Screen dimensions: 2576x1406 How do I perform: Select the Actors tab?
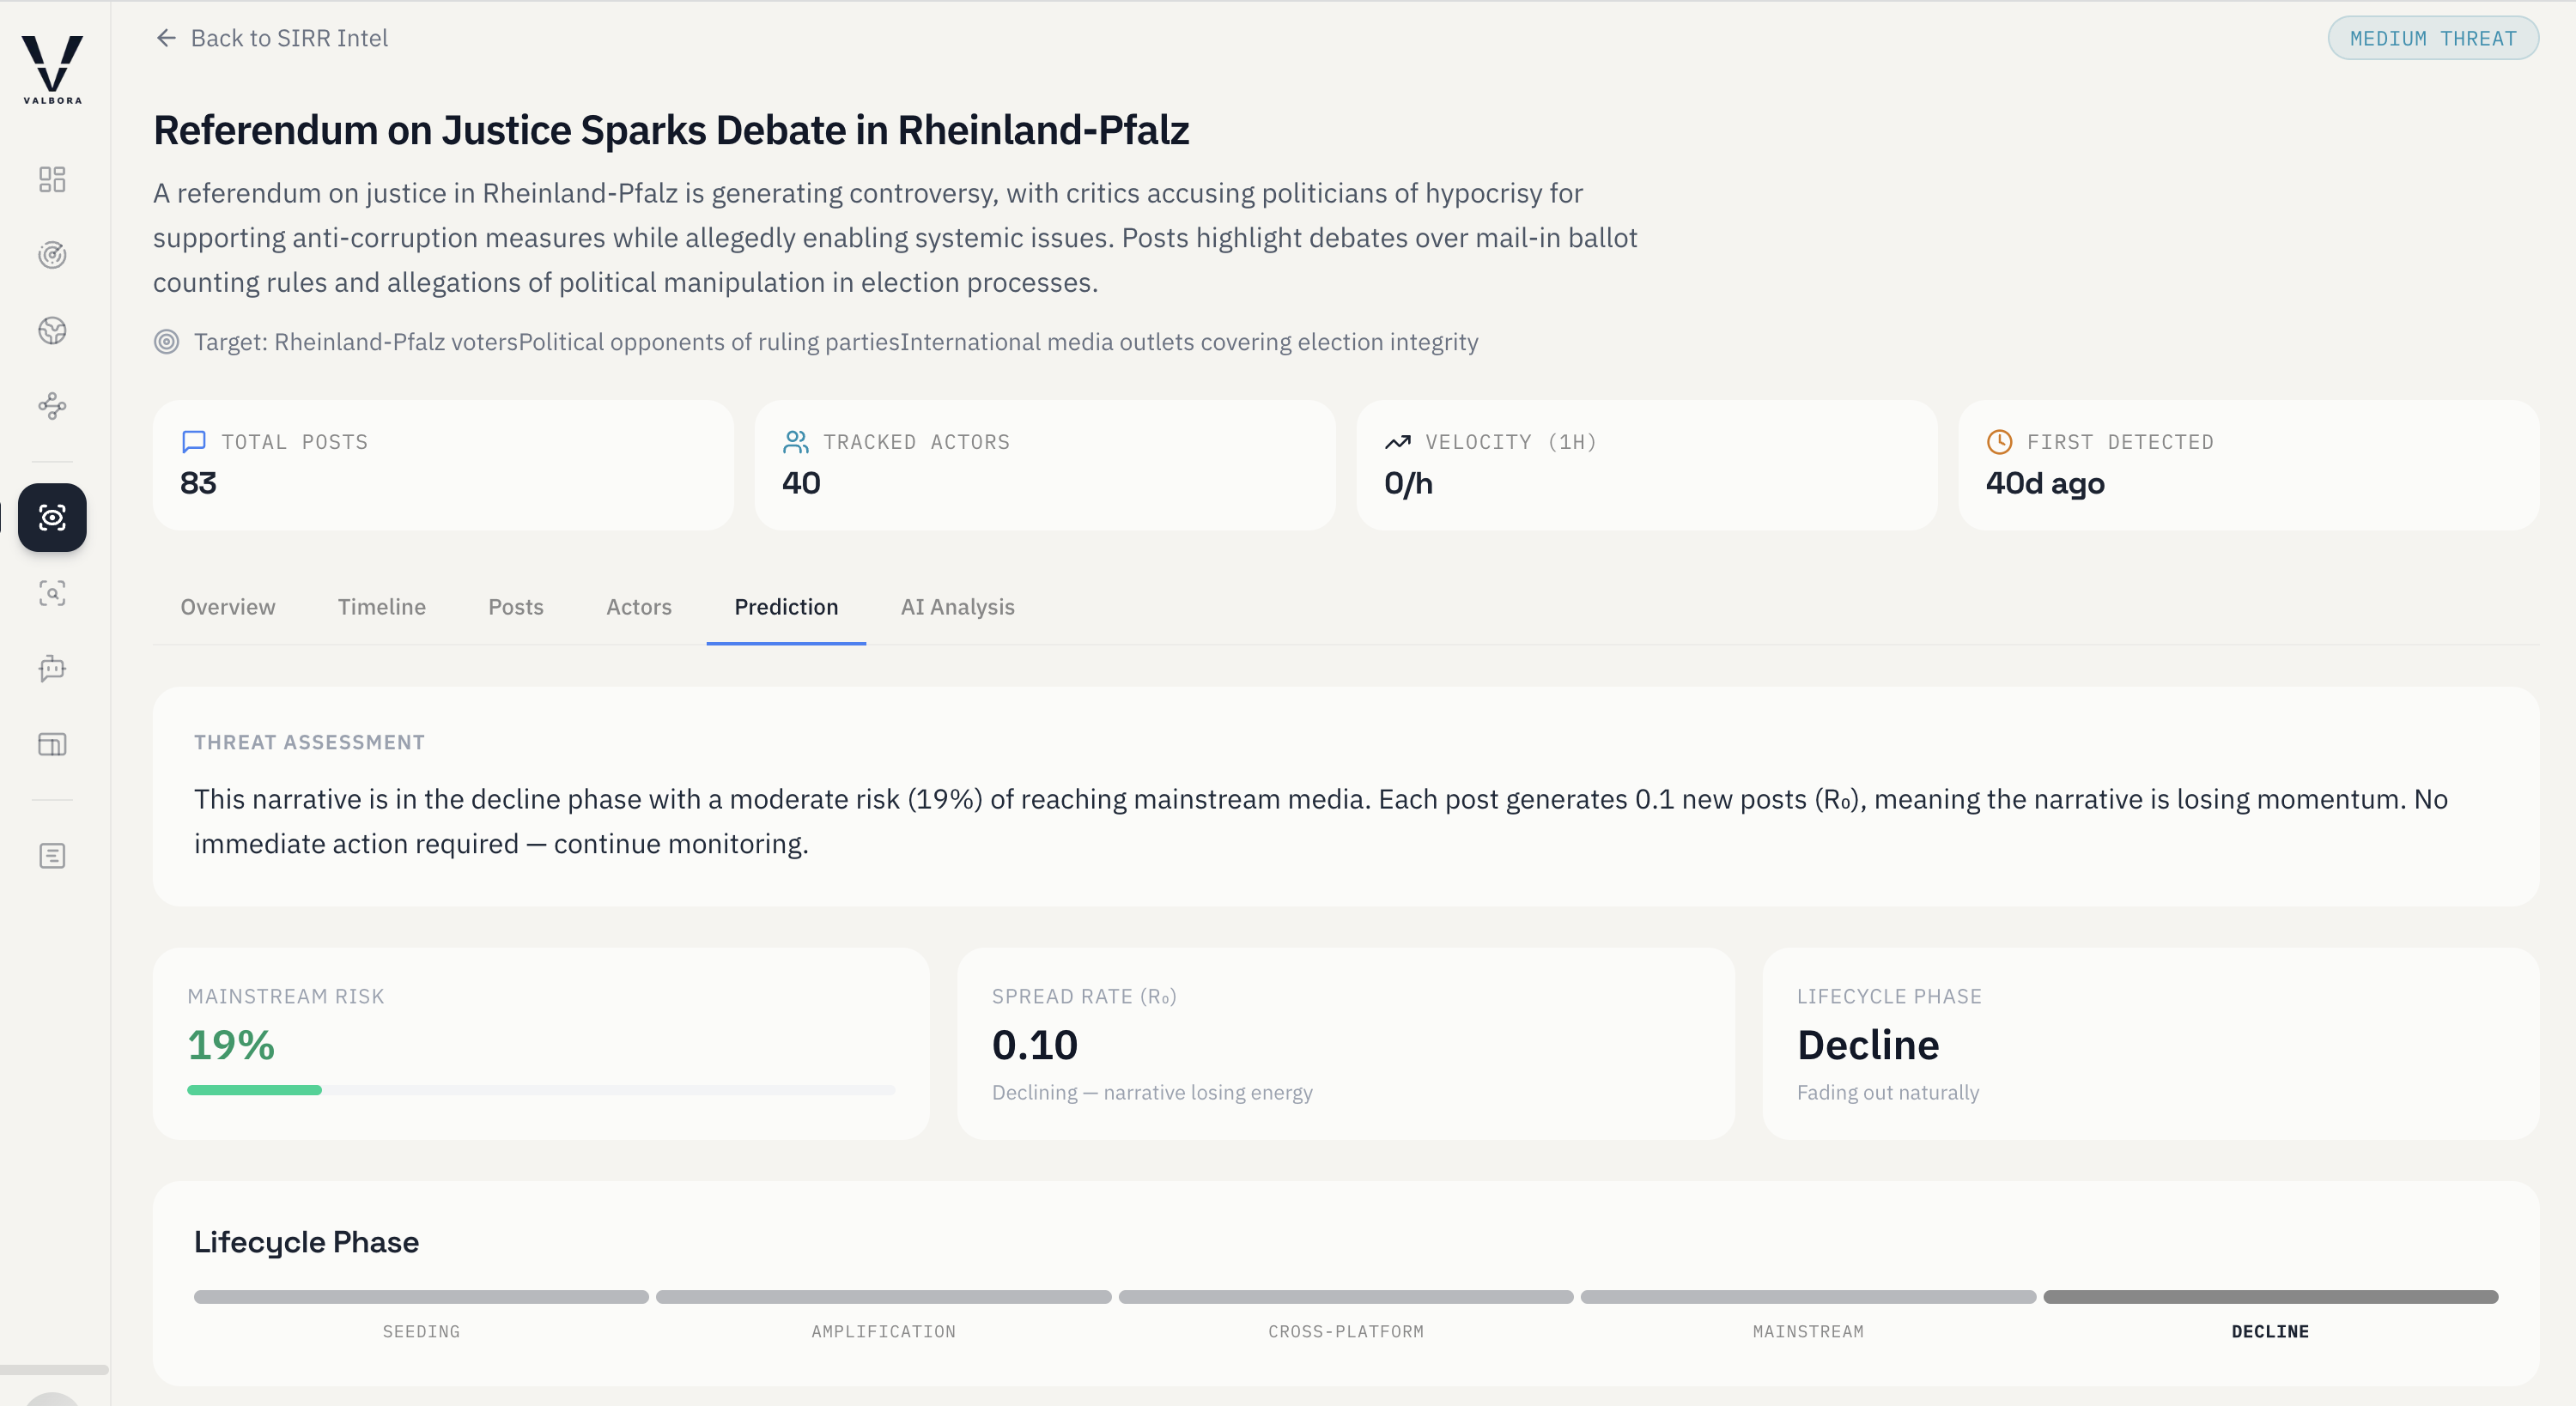pos(638,607)
